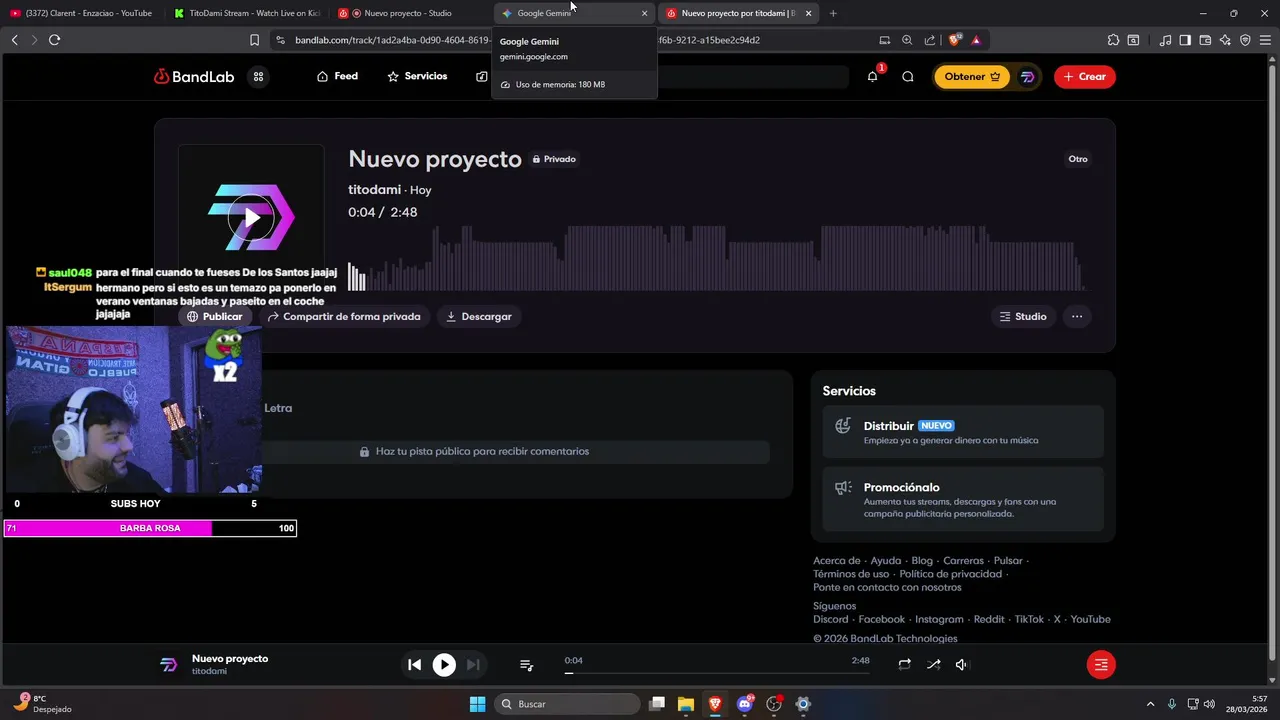The width and height of the screenshot is (1280, 720).
Task: Mute the player volume
Action: point(962,664)
